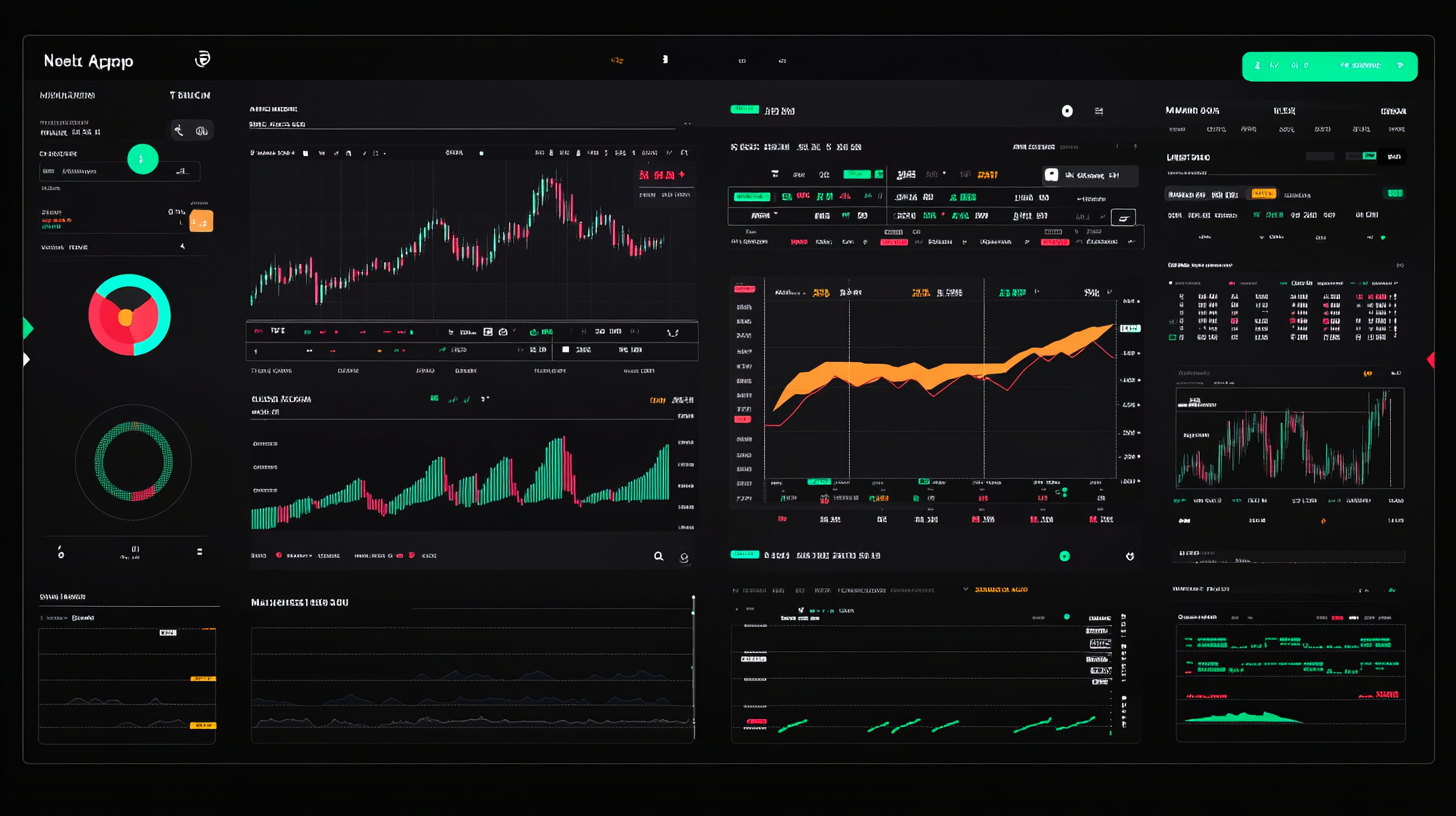
Task: Click the orange action button in the left sidebar
Action: (x=202, y=220)
